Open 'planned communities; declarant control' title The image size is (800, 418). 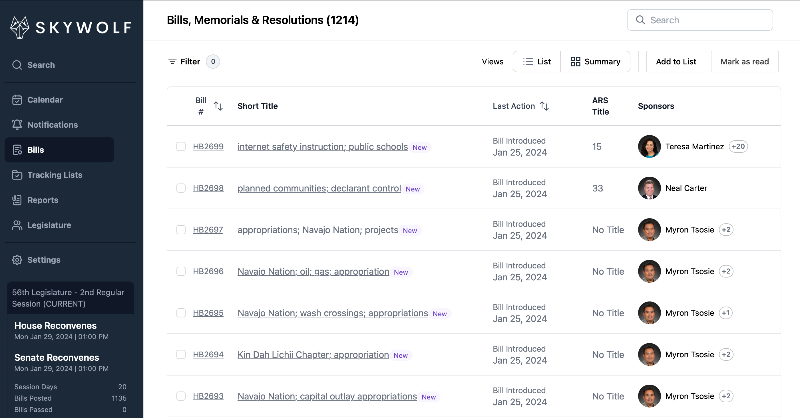coord(319,188)
